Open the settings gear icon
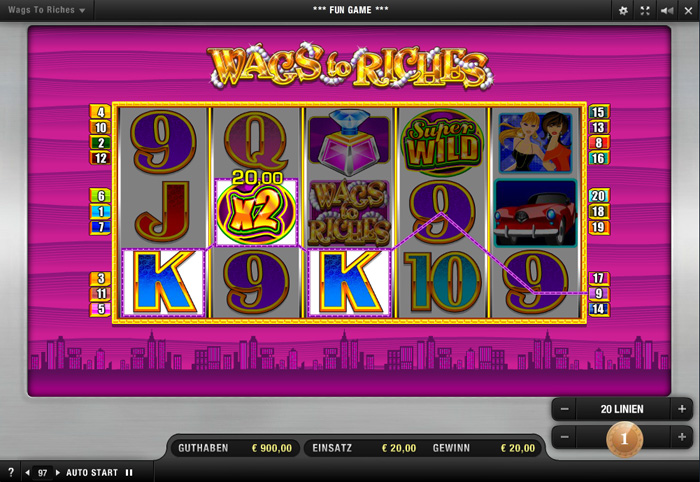700x482 pixels. pyautogui.click(x=623, y=11)
